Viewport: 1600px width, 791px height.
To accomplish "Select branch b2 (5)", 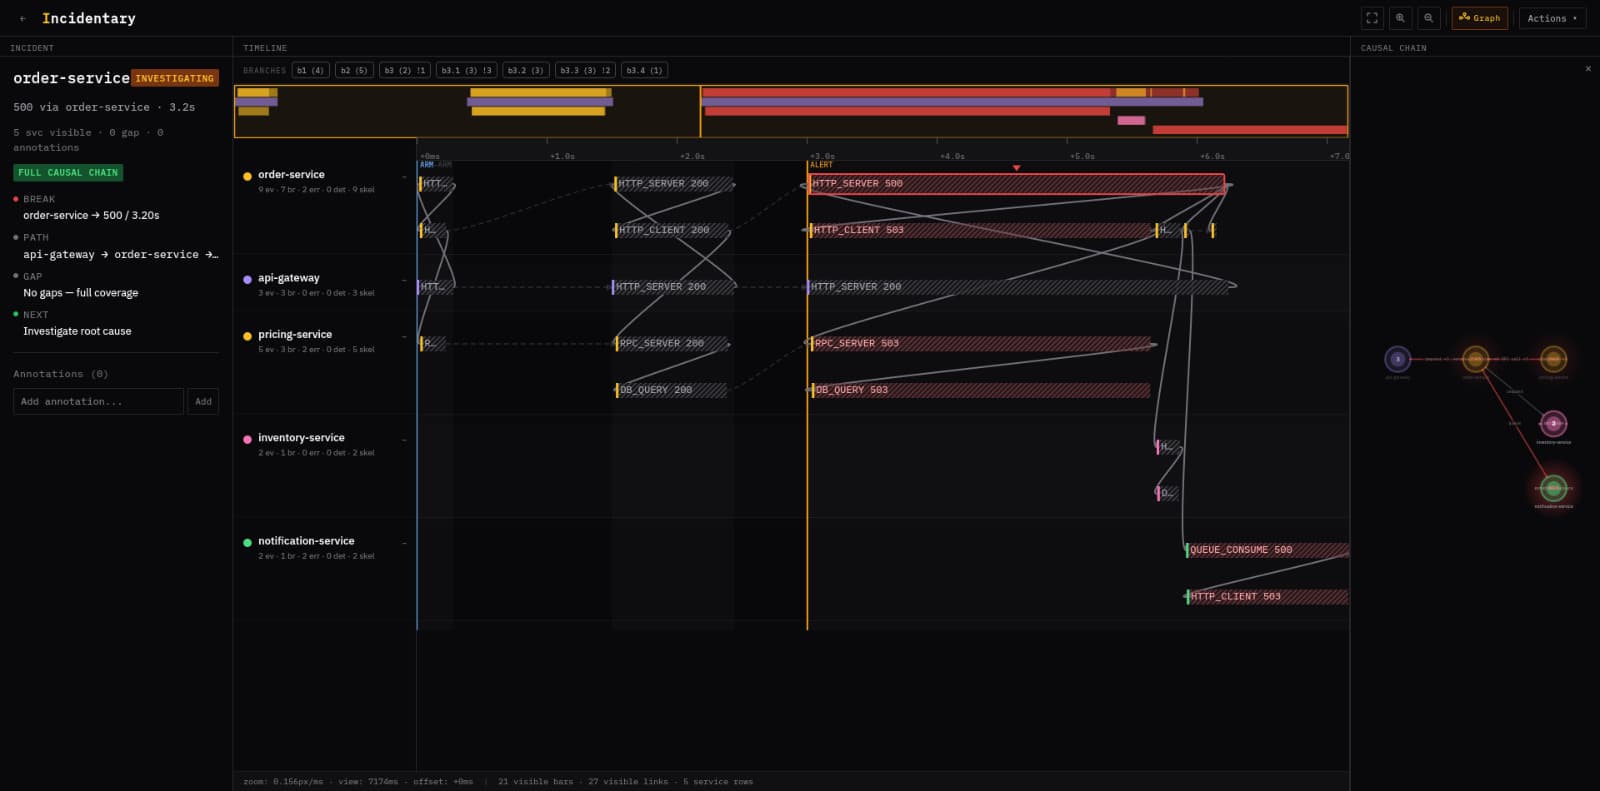I will click(x=354, y=70).
